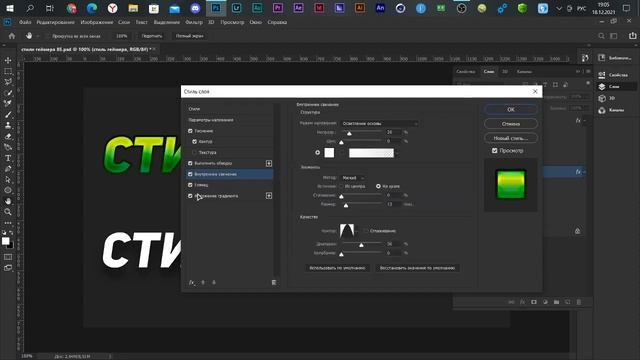Click OK in Layer Style dialog
Image resolution: width=640 pixels, height=360 pixels.
tap(511, 109)
